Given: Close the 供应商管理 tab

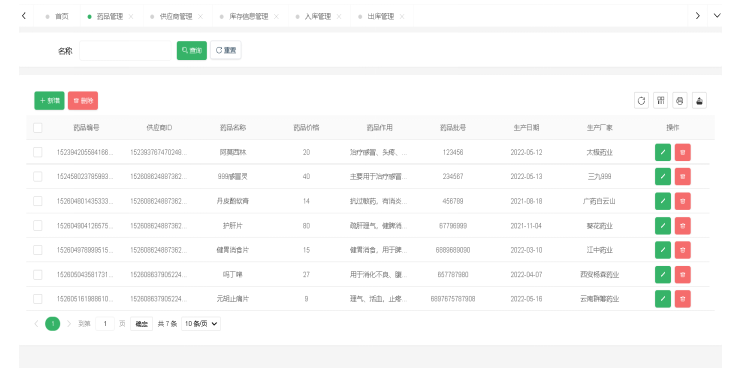Looking at the screenshot, I should (x=201, y=17).
